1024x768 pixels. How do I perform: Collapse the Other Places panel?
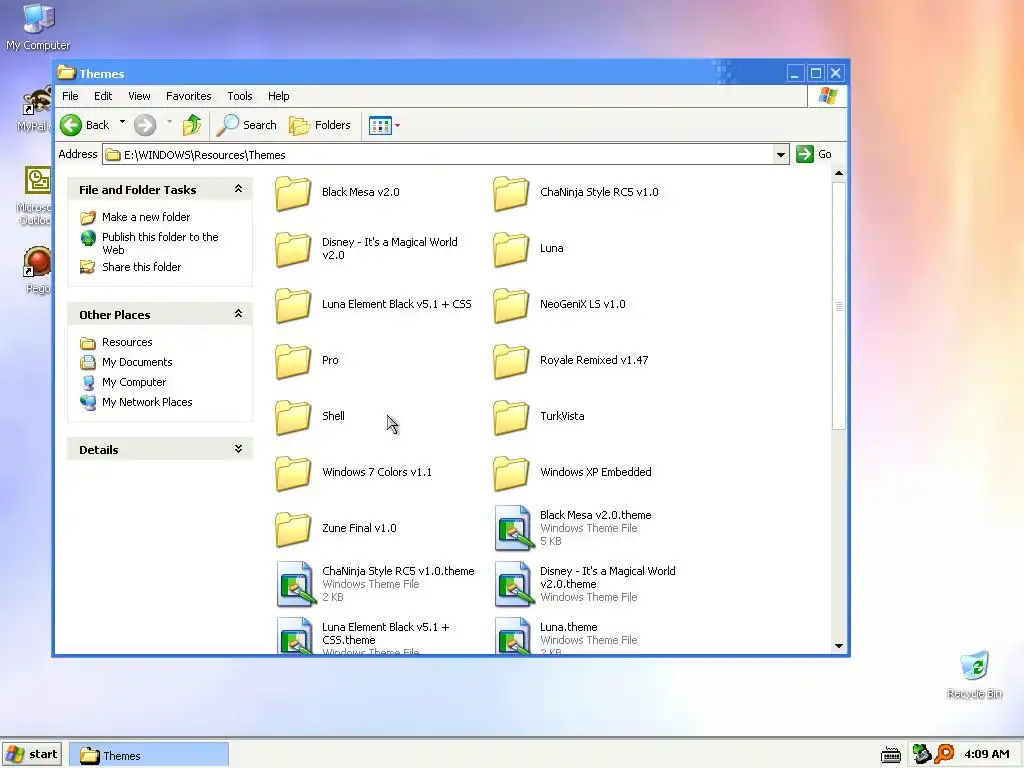pos(238,313)
